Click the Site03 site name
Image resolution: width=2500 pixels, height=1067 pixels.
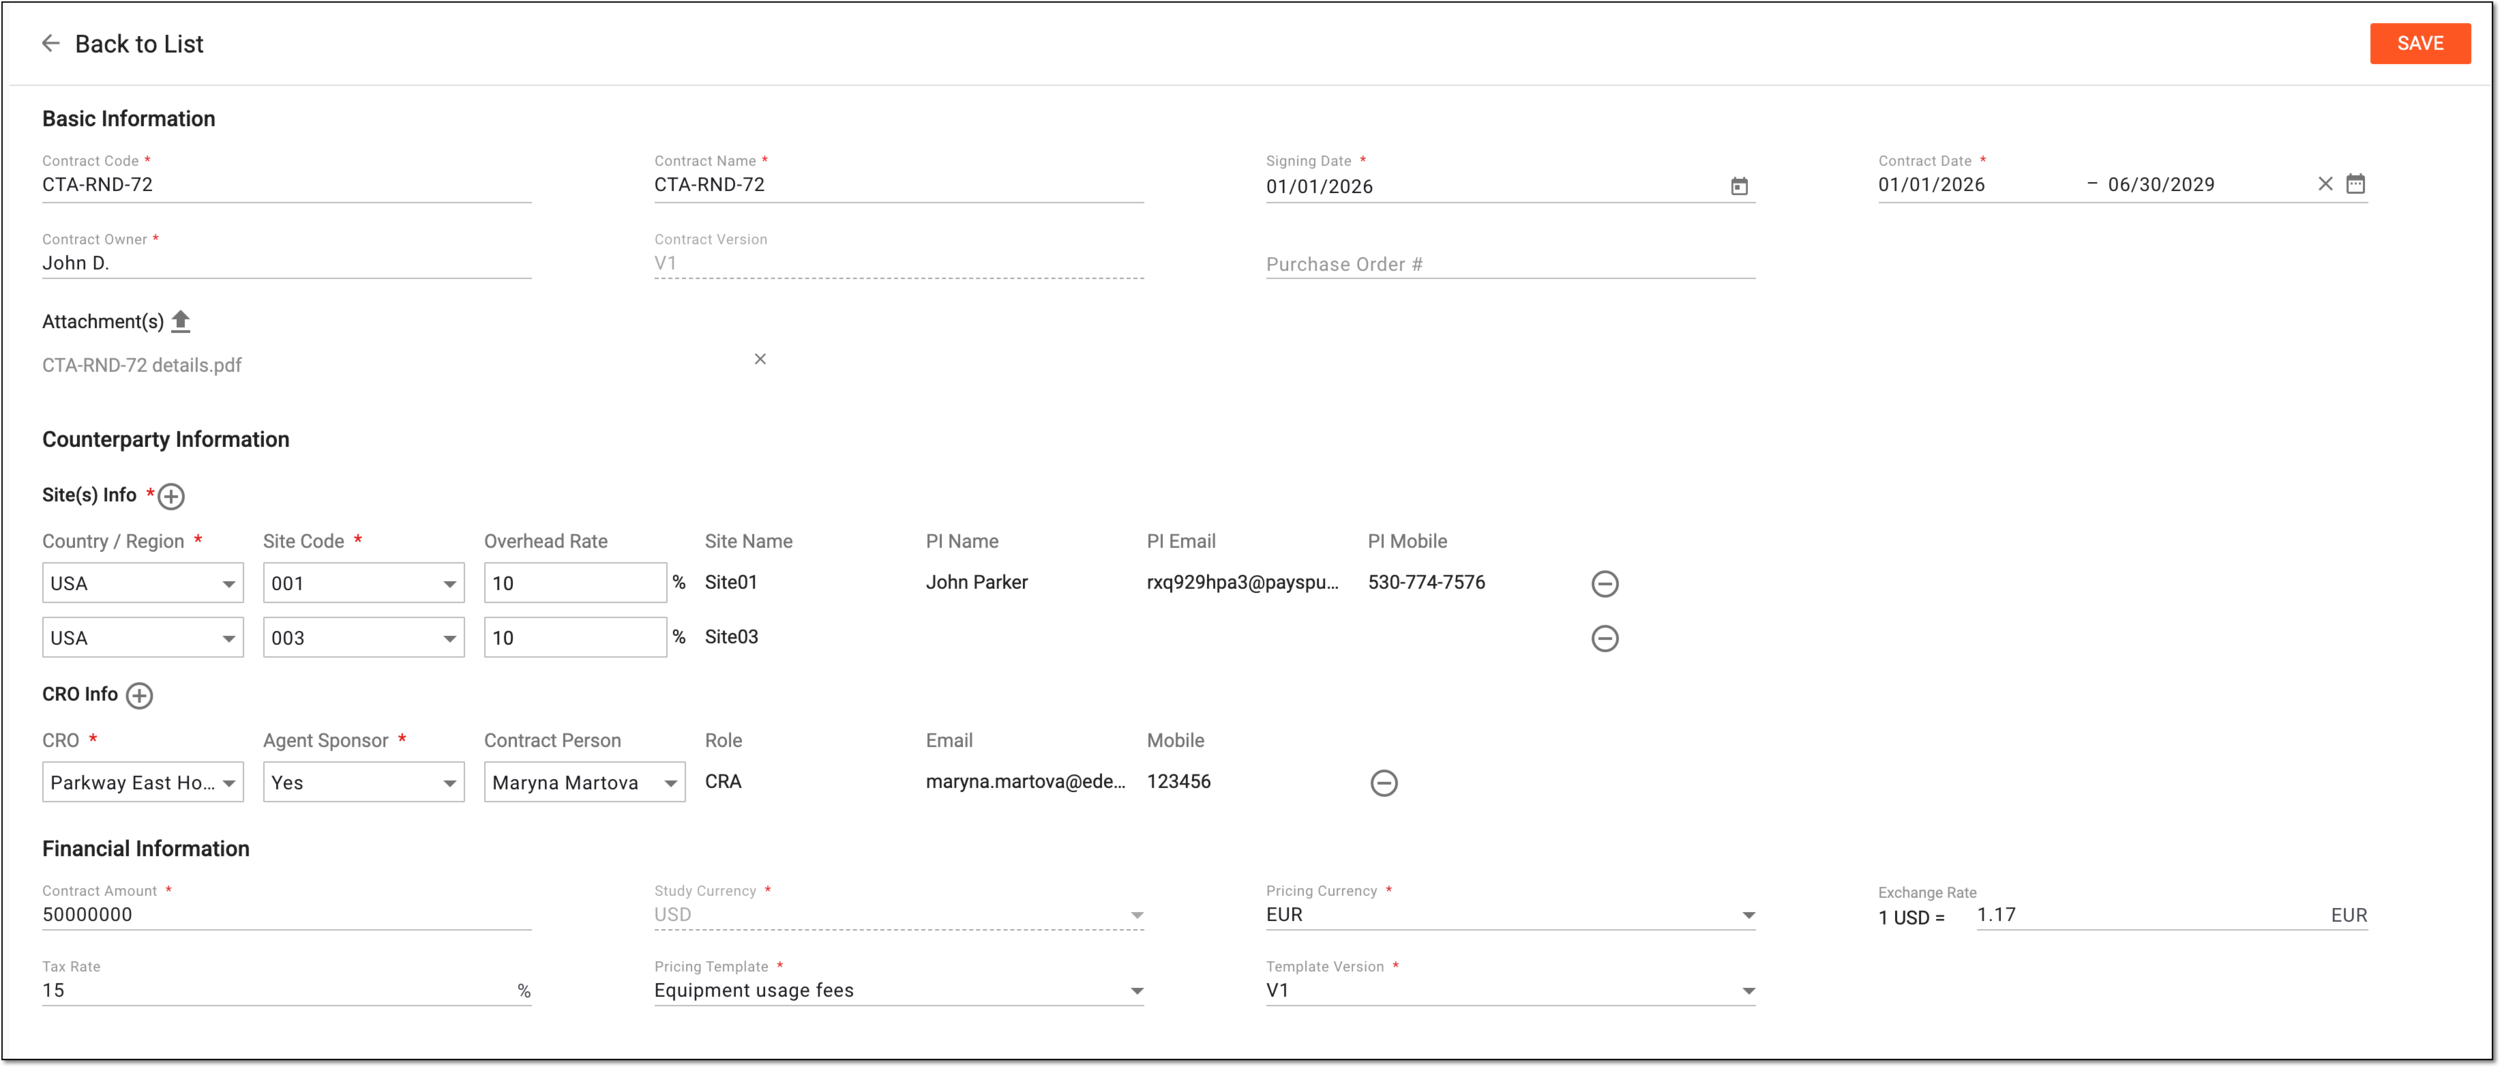pyautogui.click(x=731, y=637)
